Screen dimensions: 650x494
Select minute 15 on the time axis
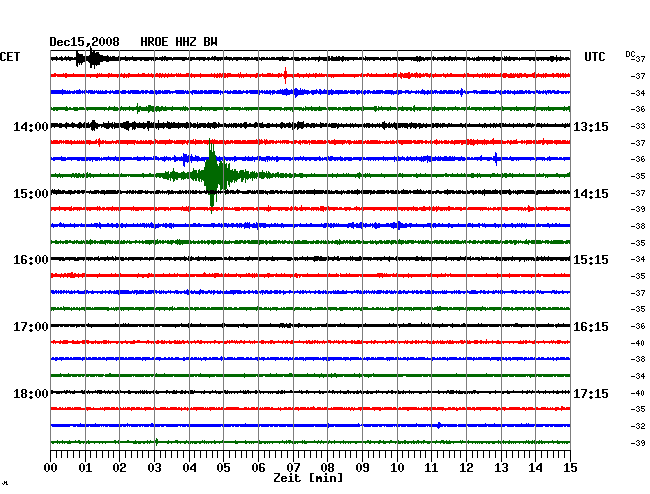point(570,468)
